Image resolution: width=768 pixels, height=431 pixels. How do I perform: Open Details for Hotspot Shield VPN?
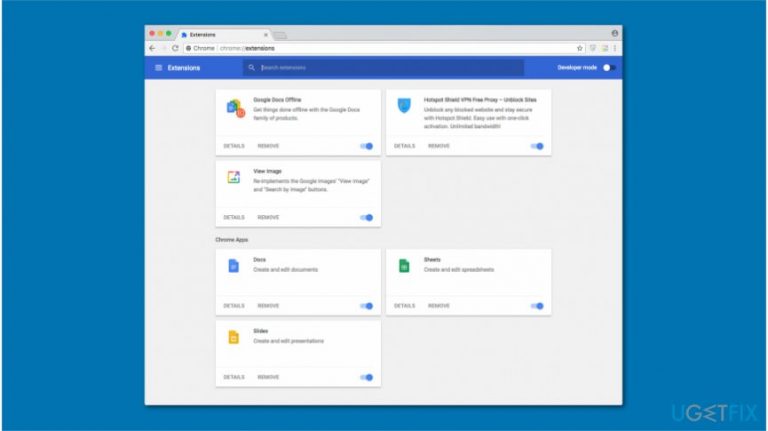405,146
